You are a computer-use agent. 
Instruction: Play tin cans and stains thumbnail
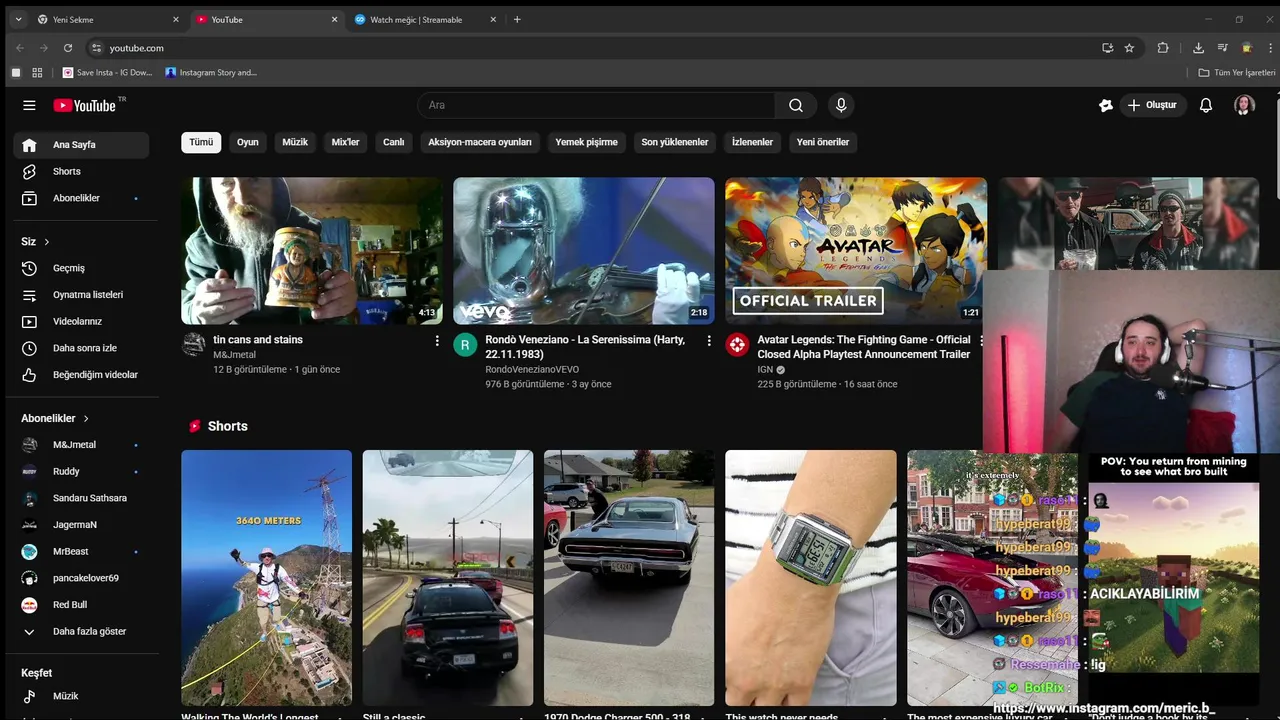click(312, 251)
